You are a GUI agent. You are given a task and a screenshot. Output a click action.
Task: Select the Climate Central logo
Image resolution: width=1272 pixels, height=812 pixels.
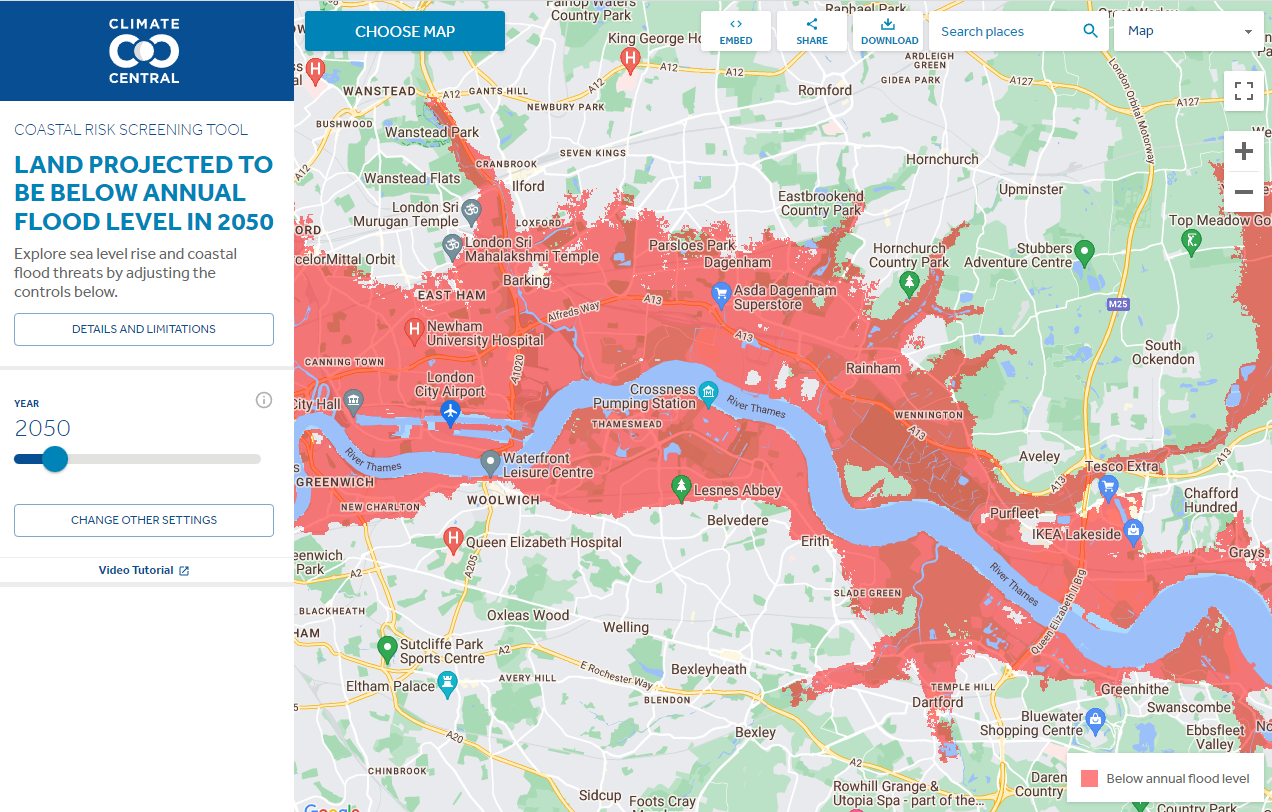pyautogui.click(x=143, y=50)
